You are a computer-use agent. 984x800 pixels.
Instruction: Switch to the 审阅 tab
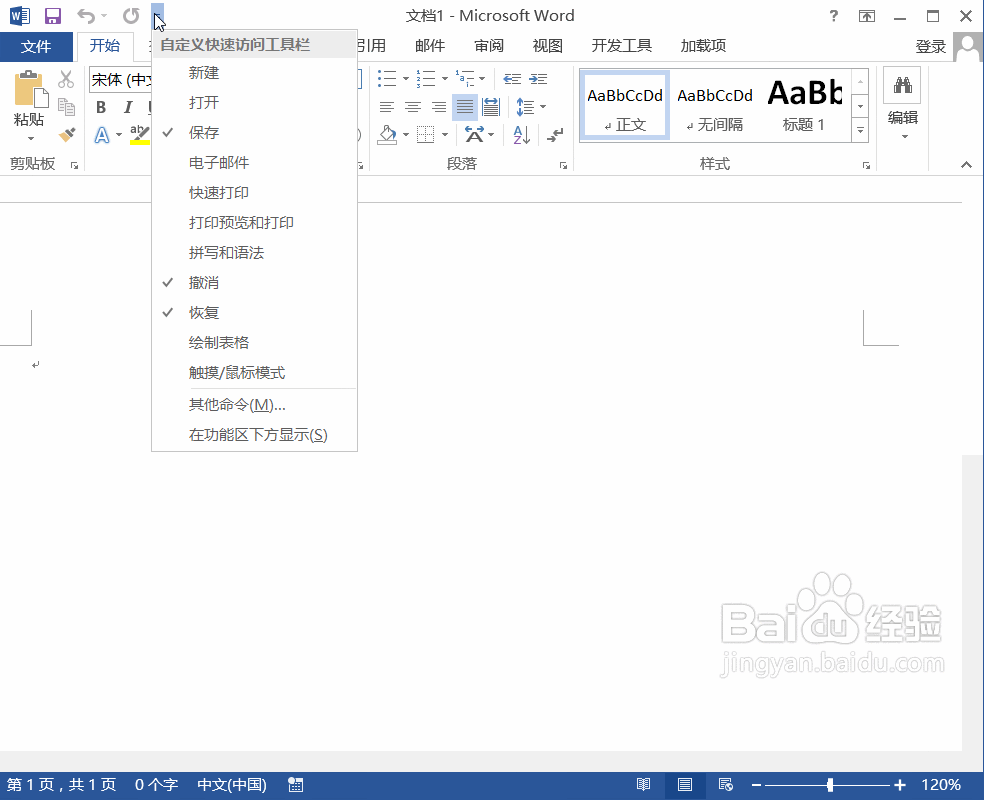[x=489, y=46]
